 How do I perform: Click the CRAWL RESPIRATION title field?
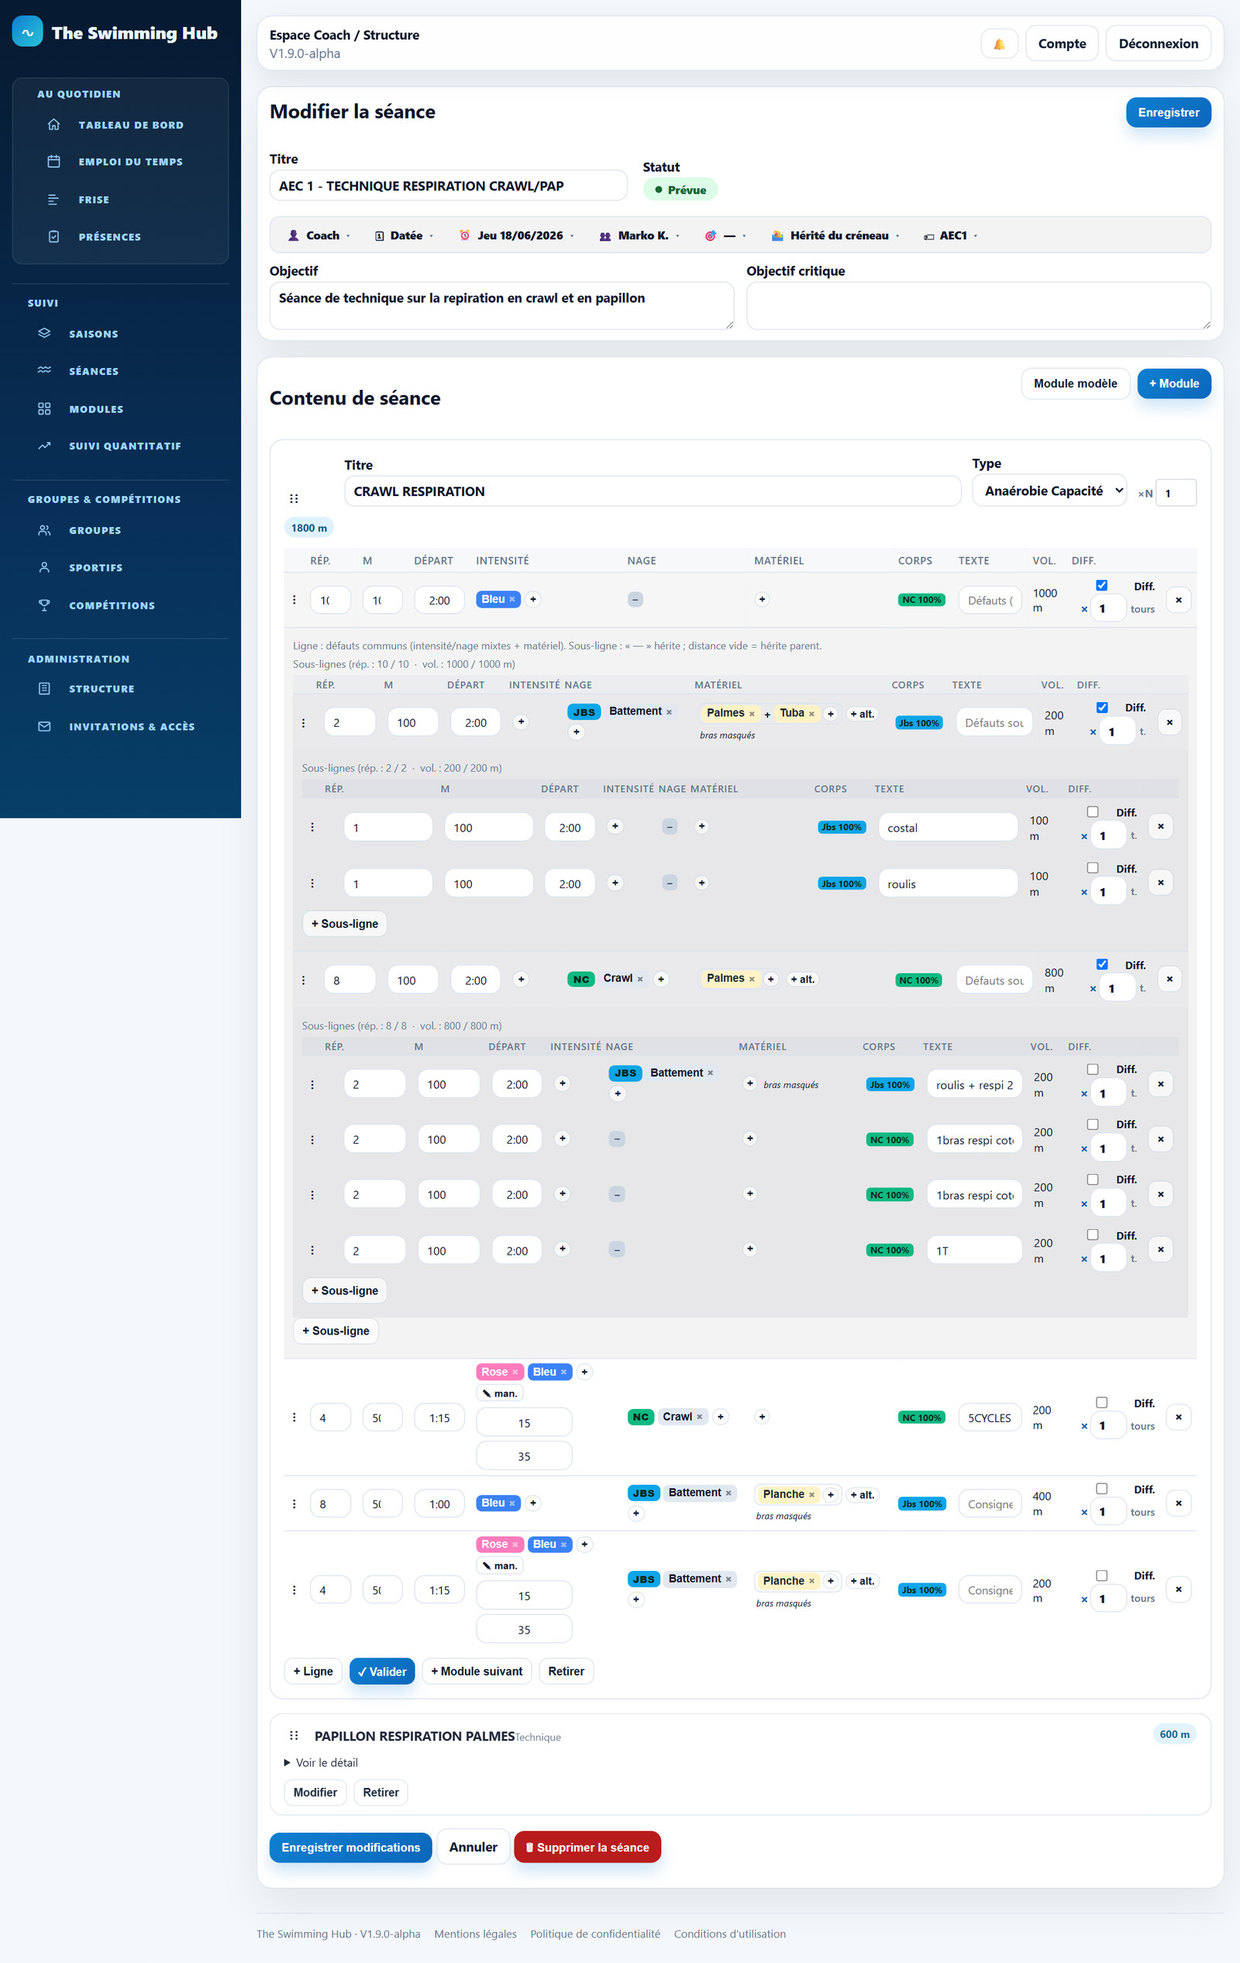[652, 492]
